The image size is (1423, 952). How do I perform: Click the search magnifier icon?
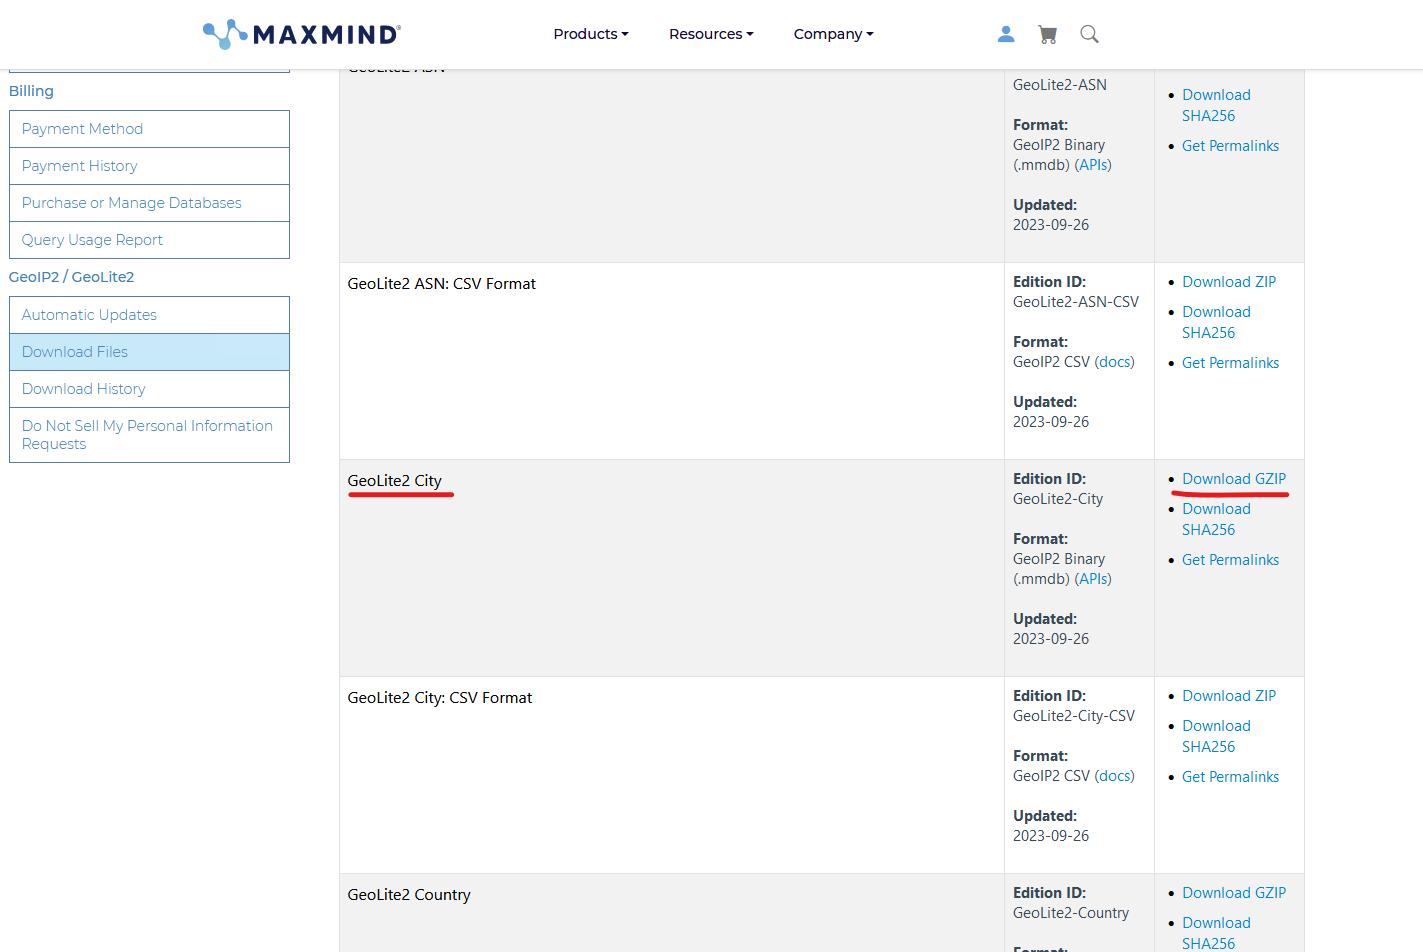click(x=1089, y=34)
